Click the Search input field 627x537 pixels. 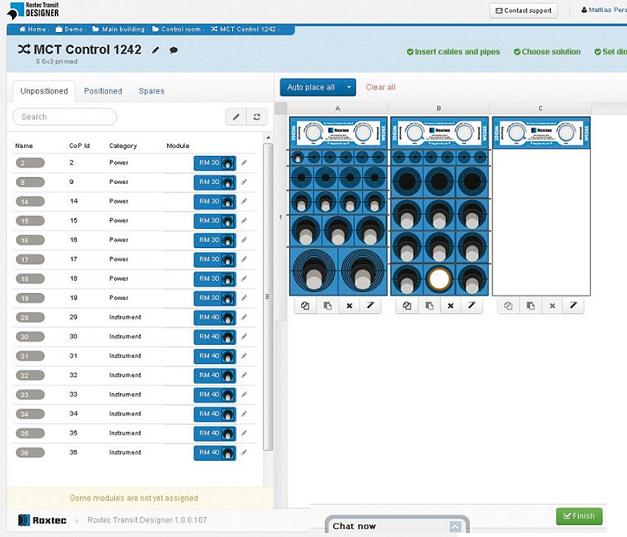pyautogui.click(x=65, y=117)
